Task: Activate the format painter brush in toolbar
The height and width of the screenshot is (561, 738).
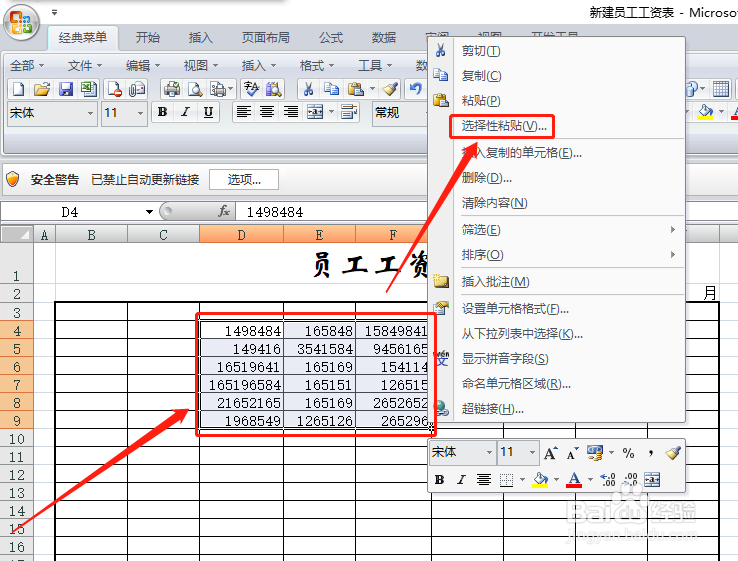Action: pos(390,89)
